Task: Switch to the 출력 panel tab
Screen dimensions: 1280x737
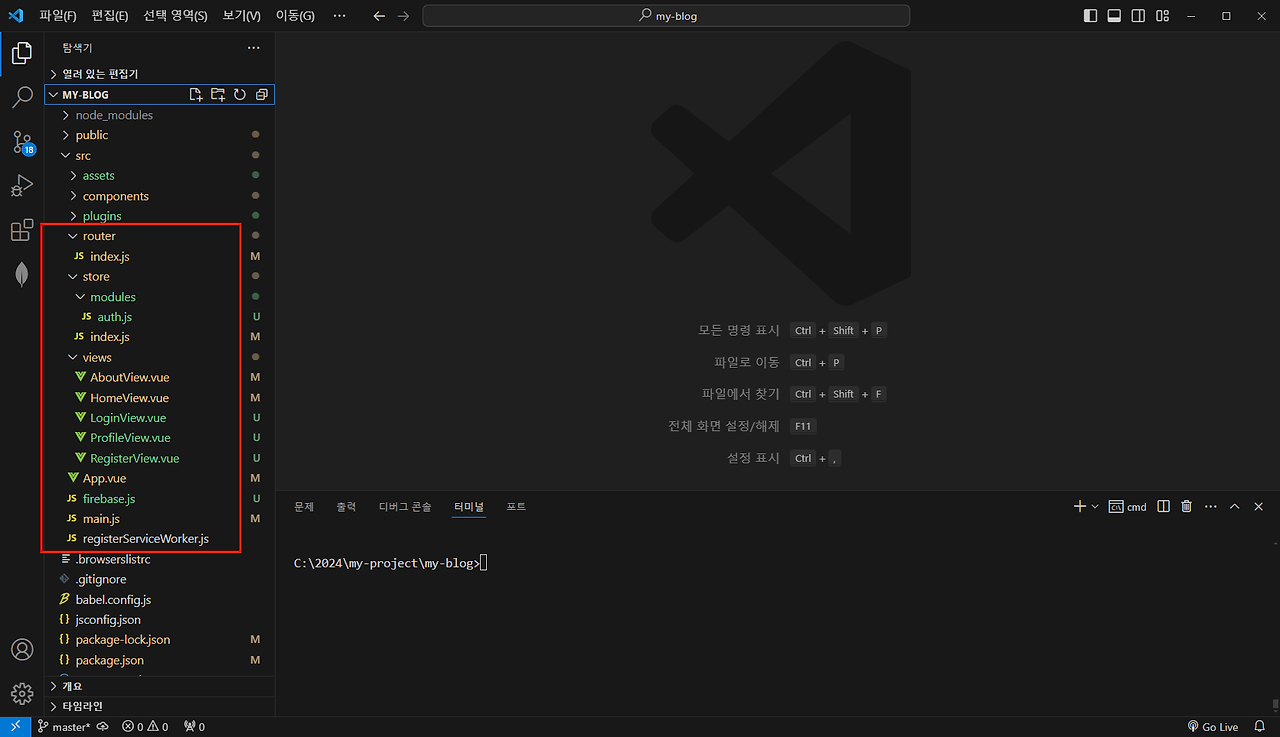Action: pos(346,507)
